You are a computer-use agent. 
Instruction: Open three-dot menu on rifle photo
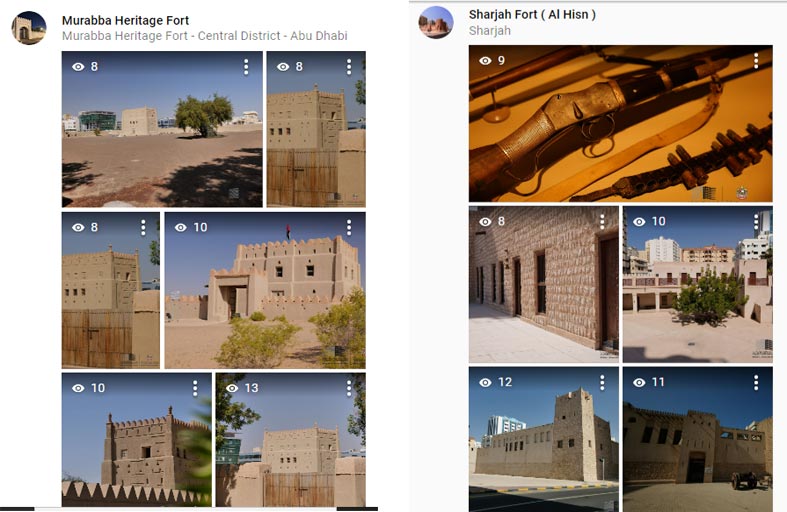click(756, 61)
